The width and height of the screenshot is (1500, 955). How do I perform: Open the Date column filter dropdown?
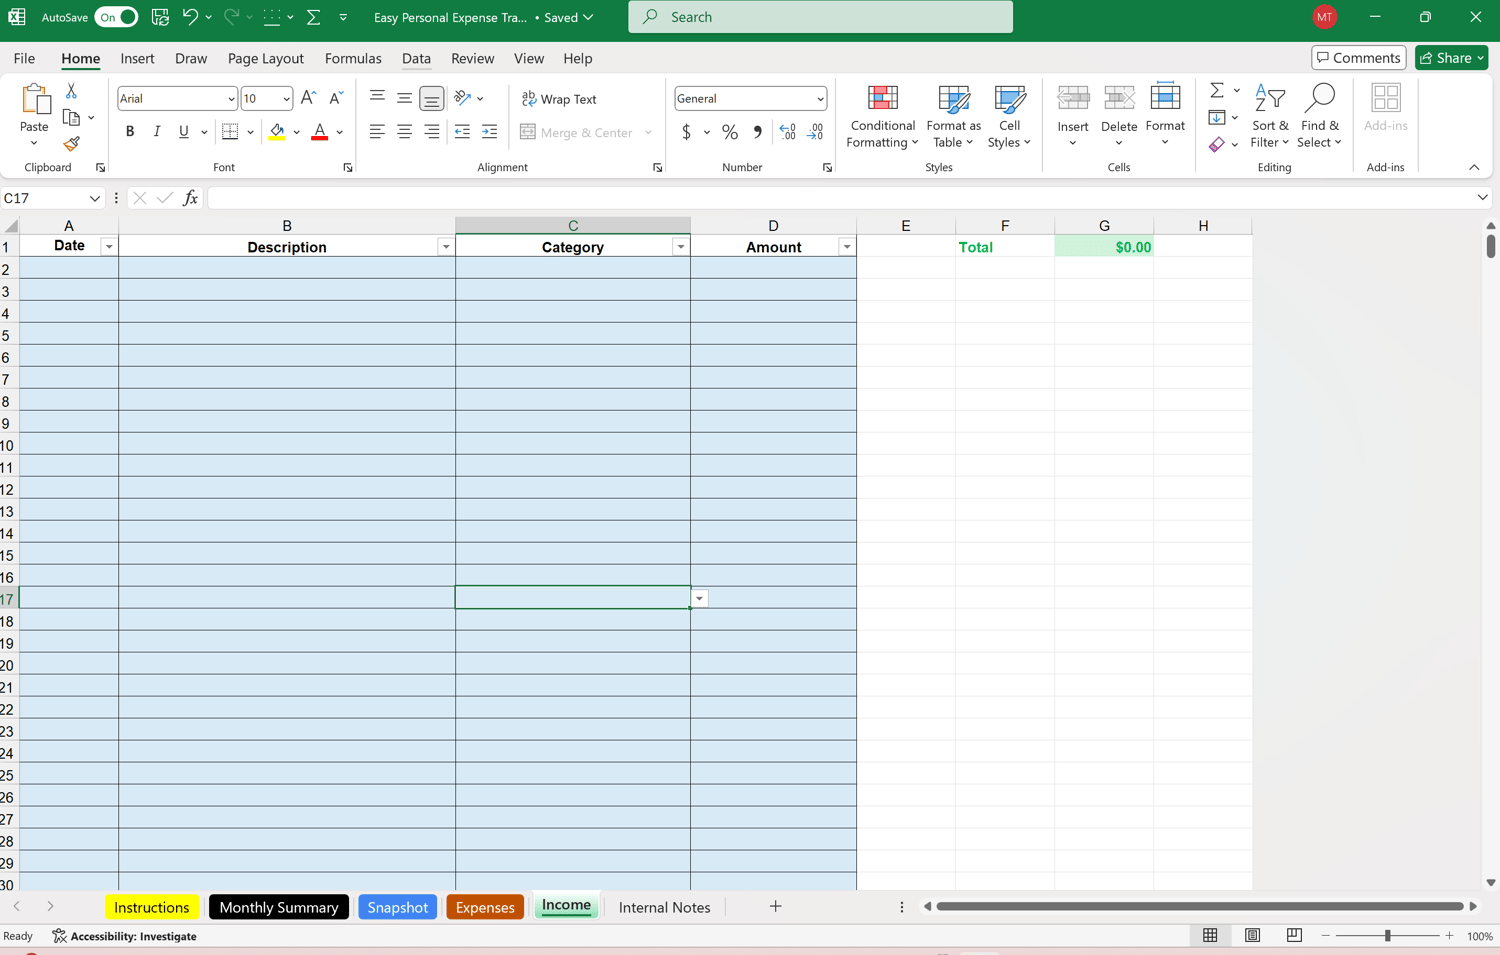point(109,247)
